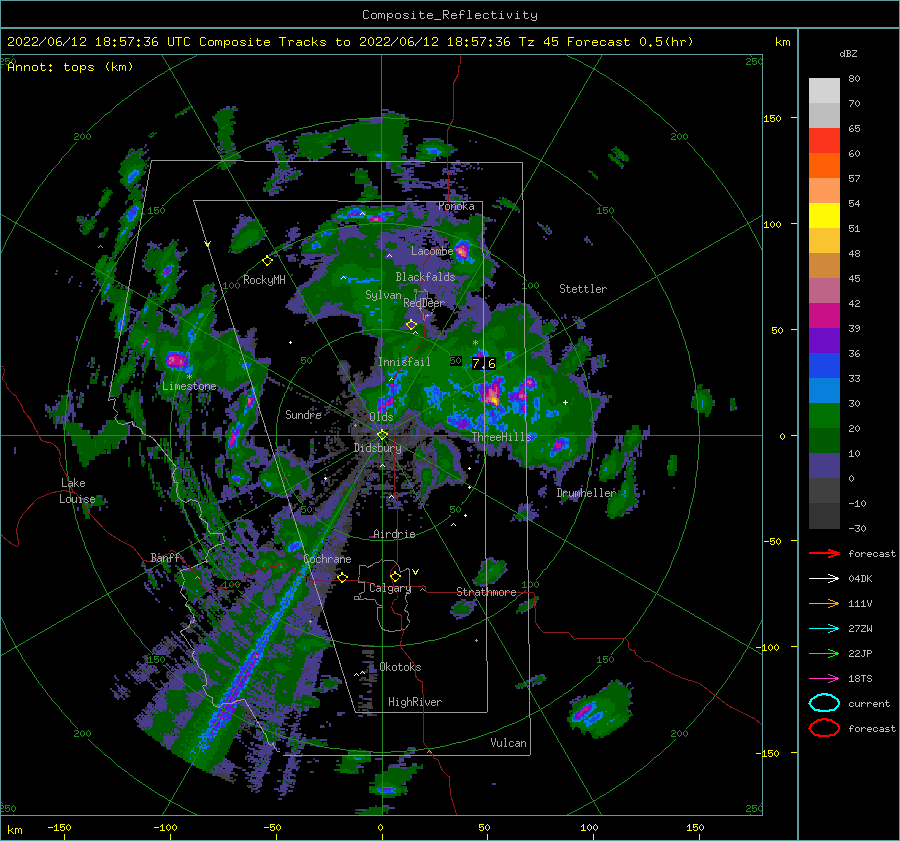Select the yellow diamond marker above Didsbury
The image size is (900, 841).
(x=382, y=435)
